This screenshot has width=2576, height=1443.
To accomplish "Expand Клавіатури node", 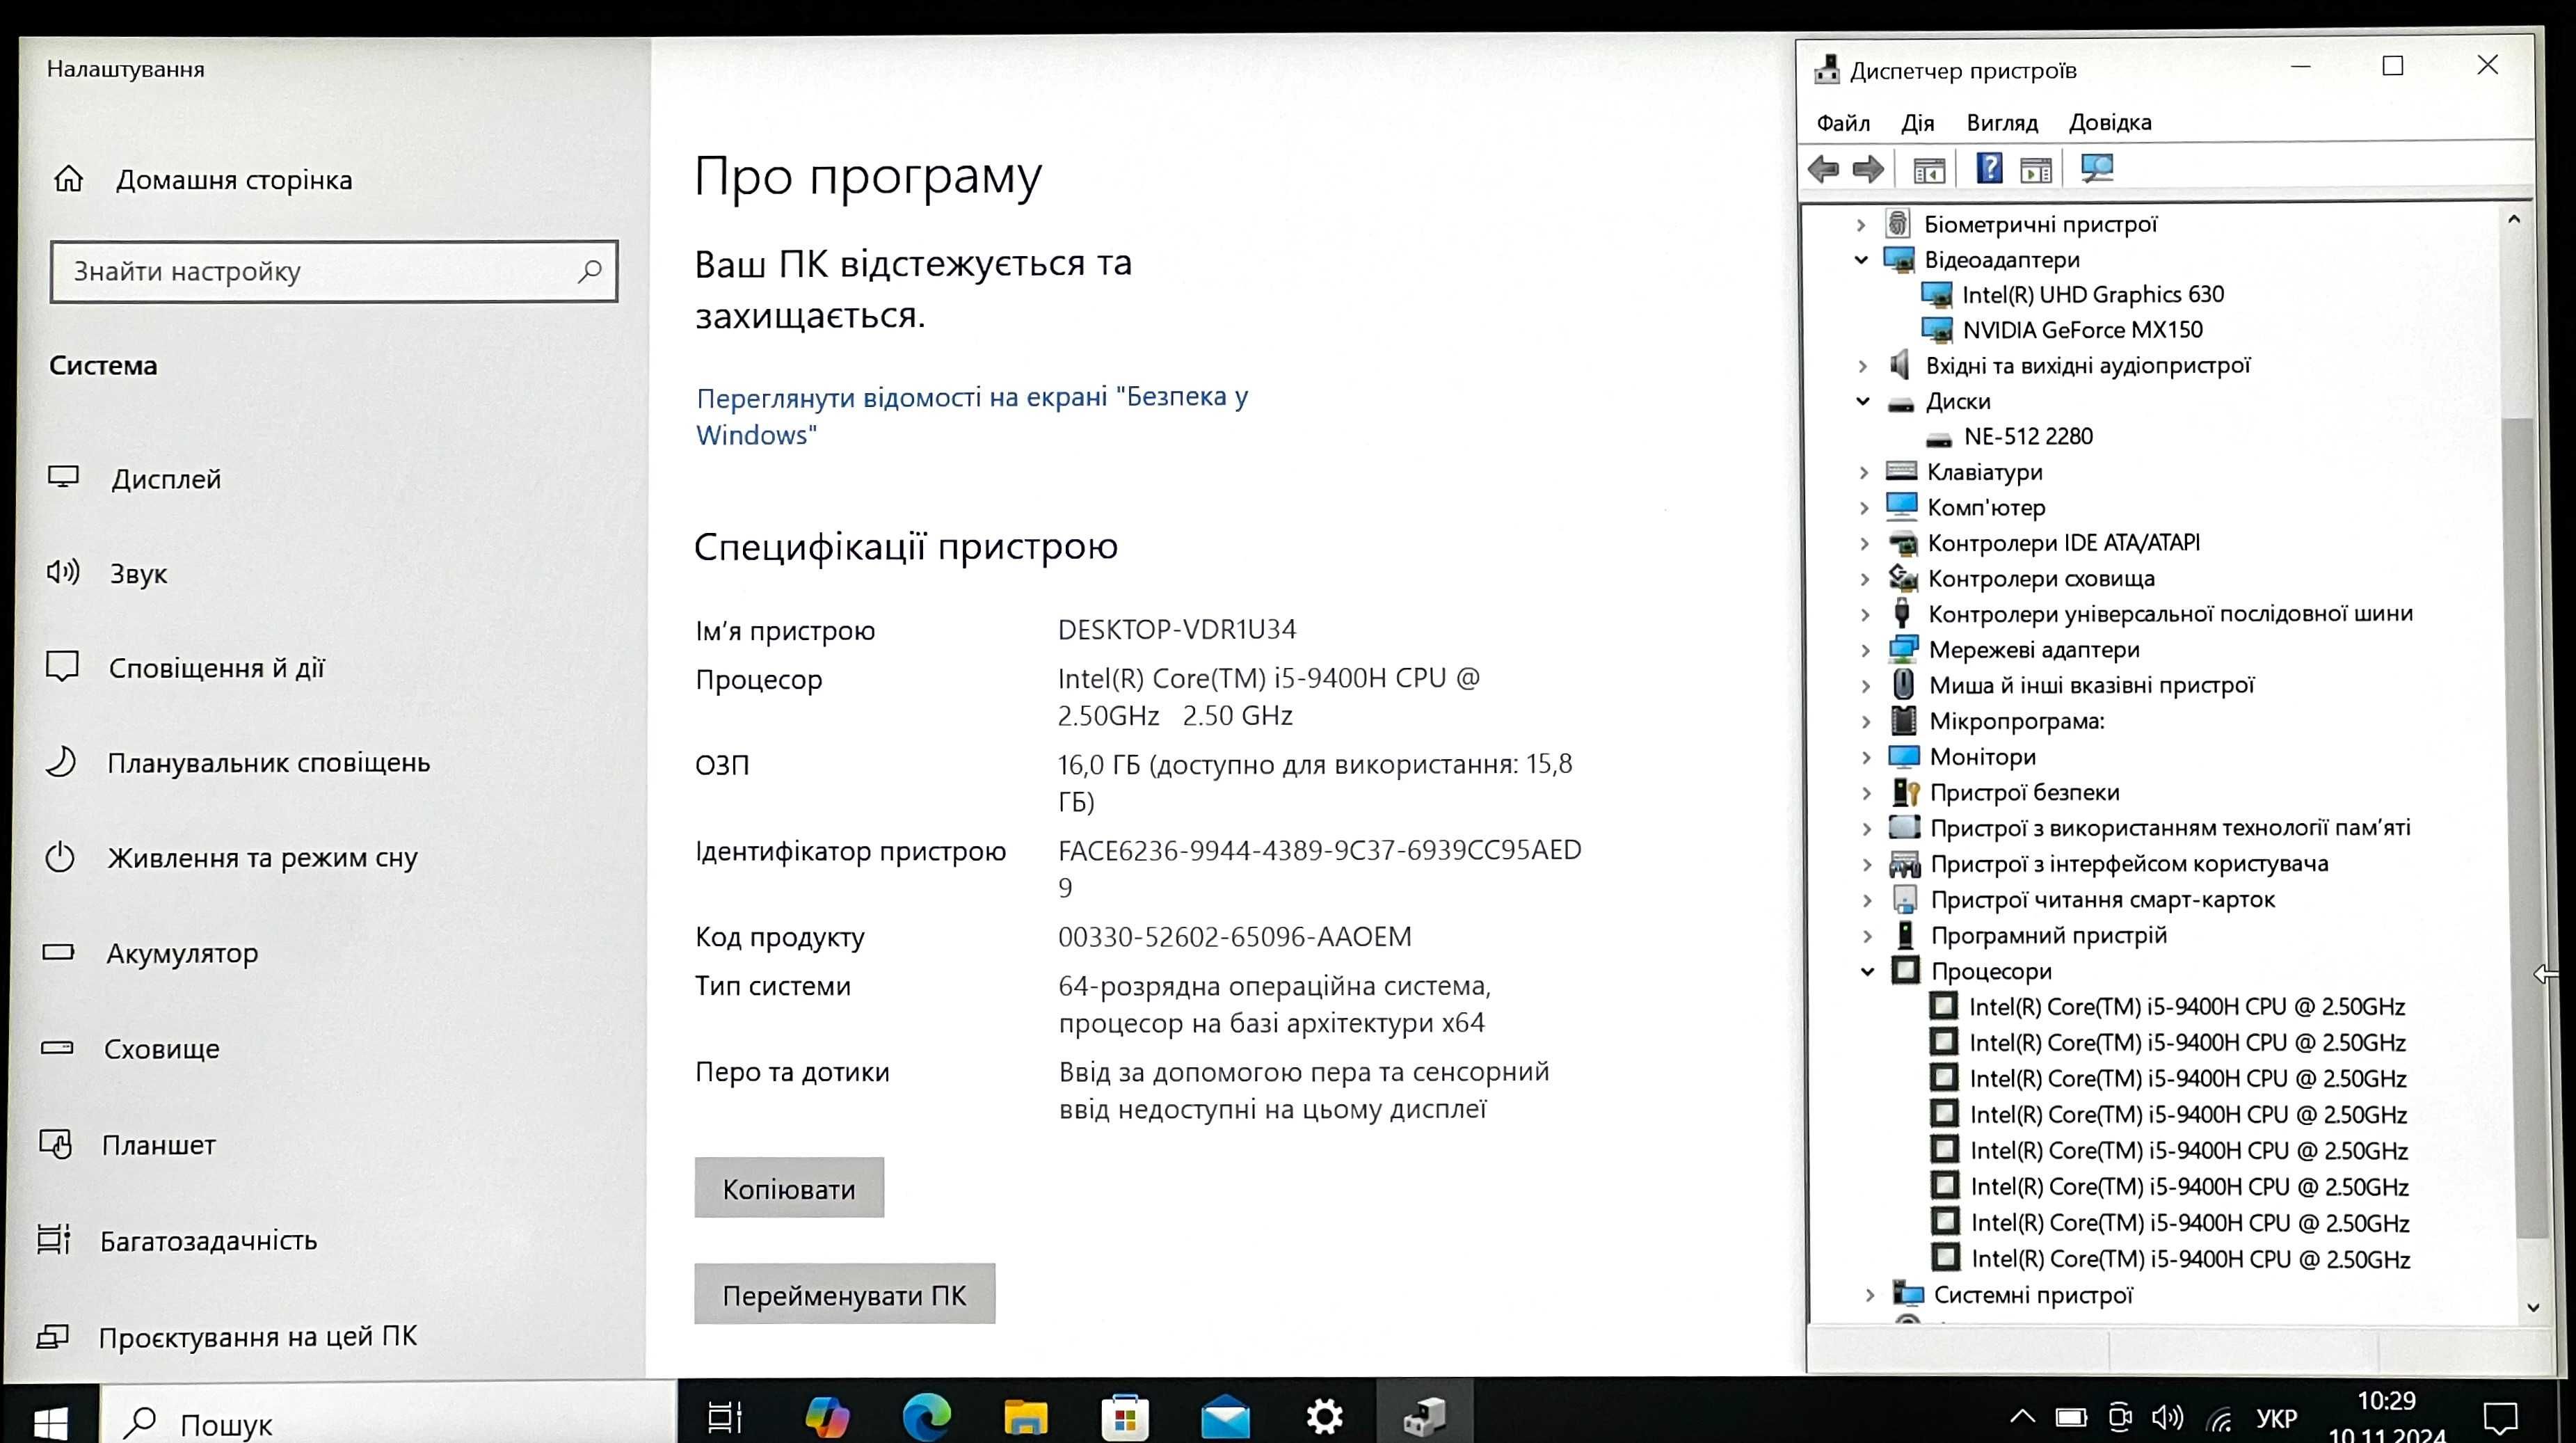I will [x=1864, y=472].
